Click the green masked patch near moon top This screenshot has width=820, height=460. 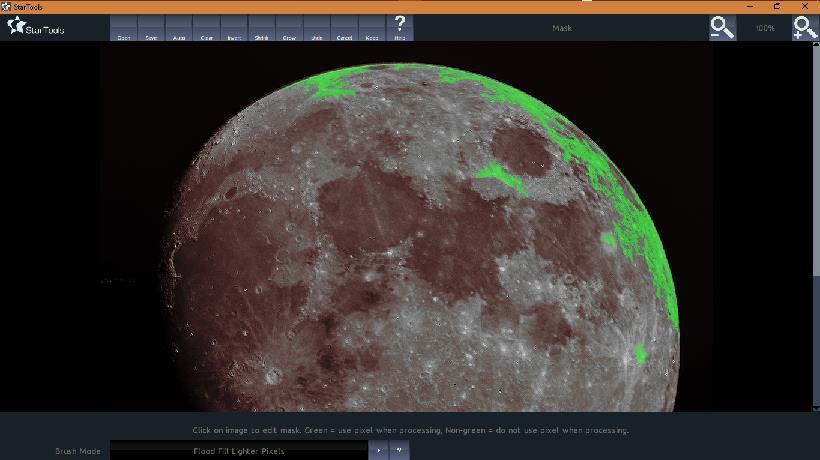click(x=331, y=85)
